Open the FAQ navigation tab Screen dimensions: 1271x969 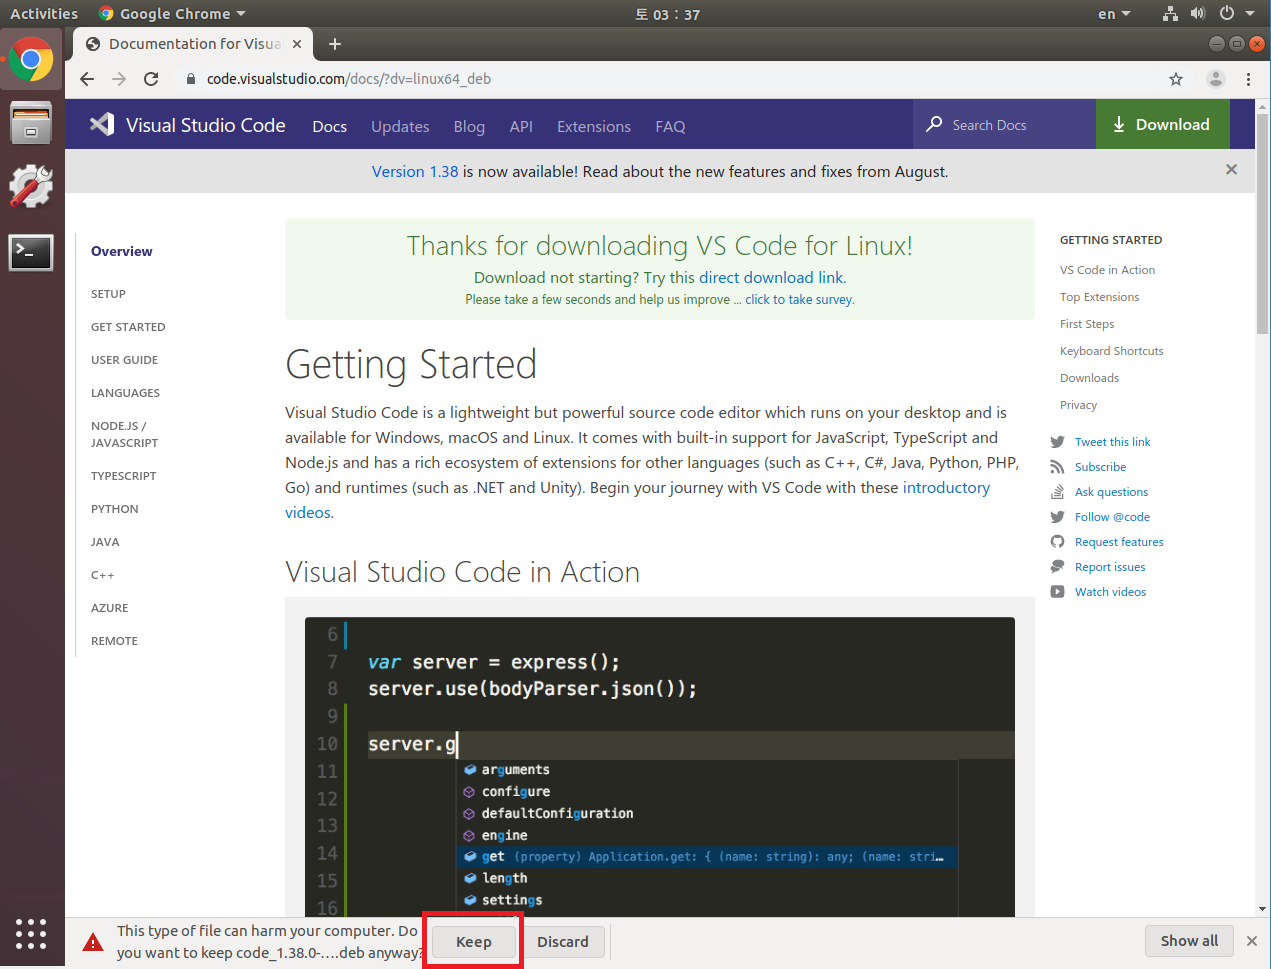pos(670,126)
